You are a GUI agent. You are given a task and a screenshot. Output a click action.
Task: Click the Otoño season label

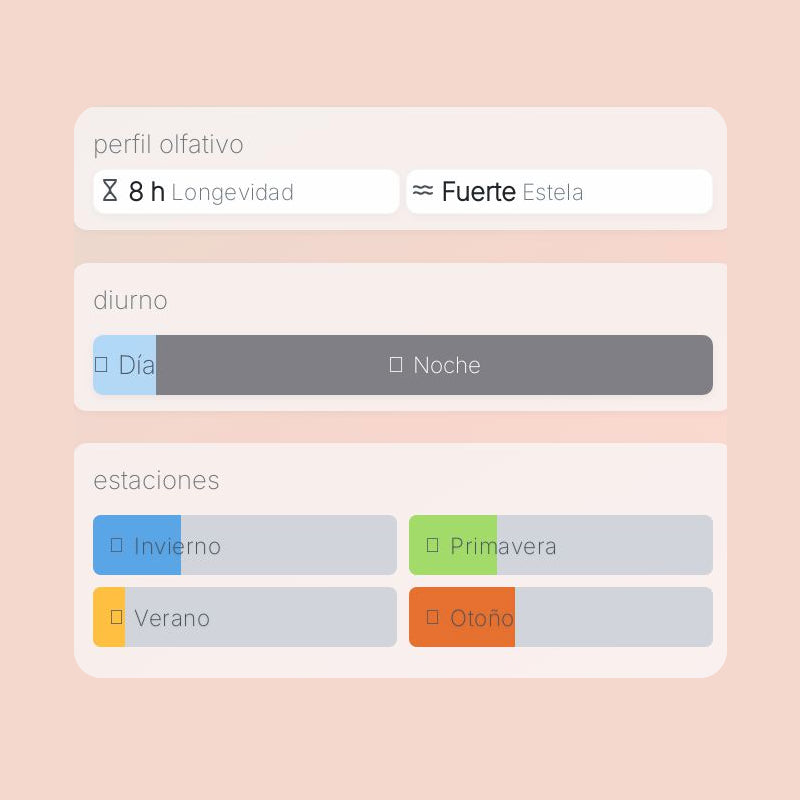pos(482,618)
